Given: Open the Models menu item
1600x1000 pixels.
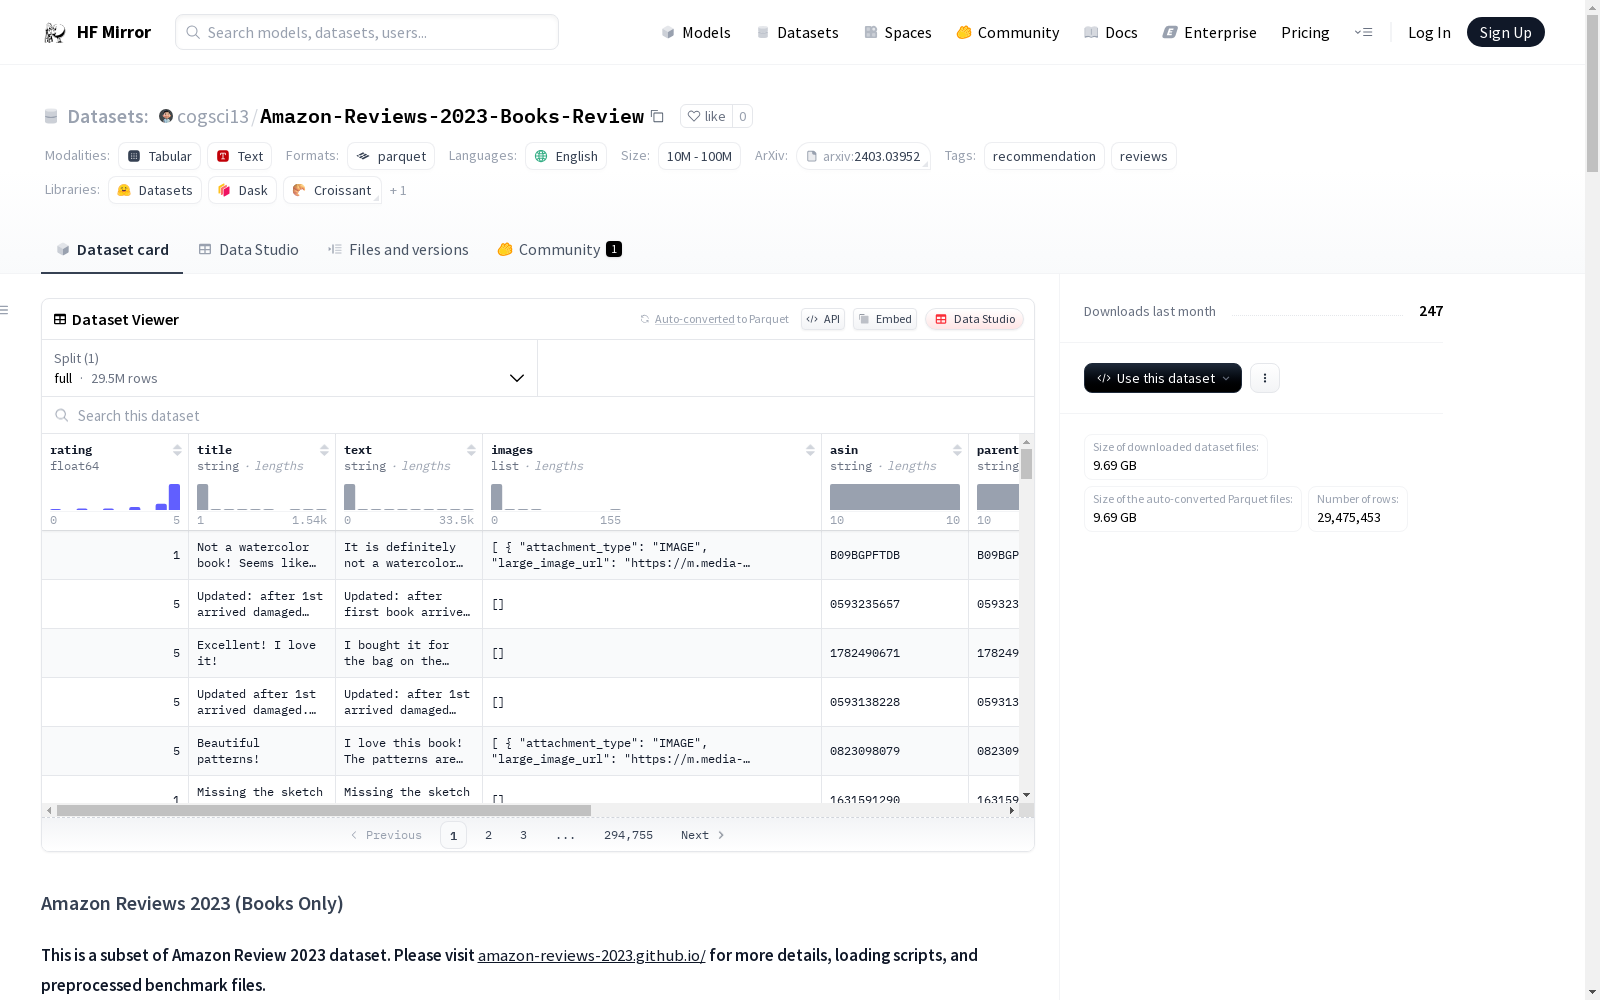Looking at the screenshot, I should pos(696,32).
